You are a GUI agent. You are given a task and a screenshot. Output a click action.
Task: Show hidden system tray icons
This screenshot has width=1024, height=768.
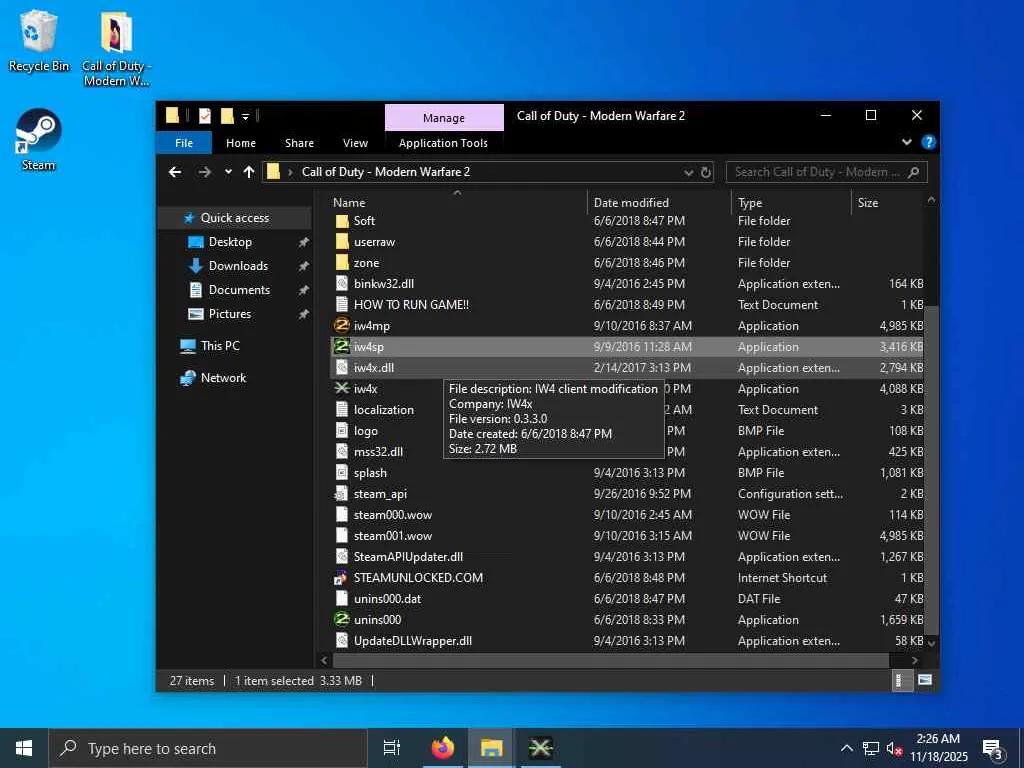[x=846, y=748]
